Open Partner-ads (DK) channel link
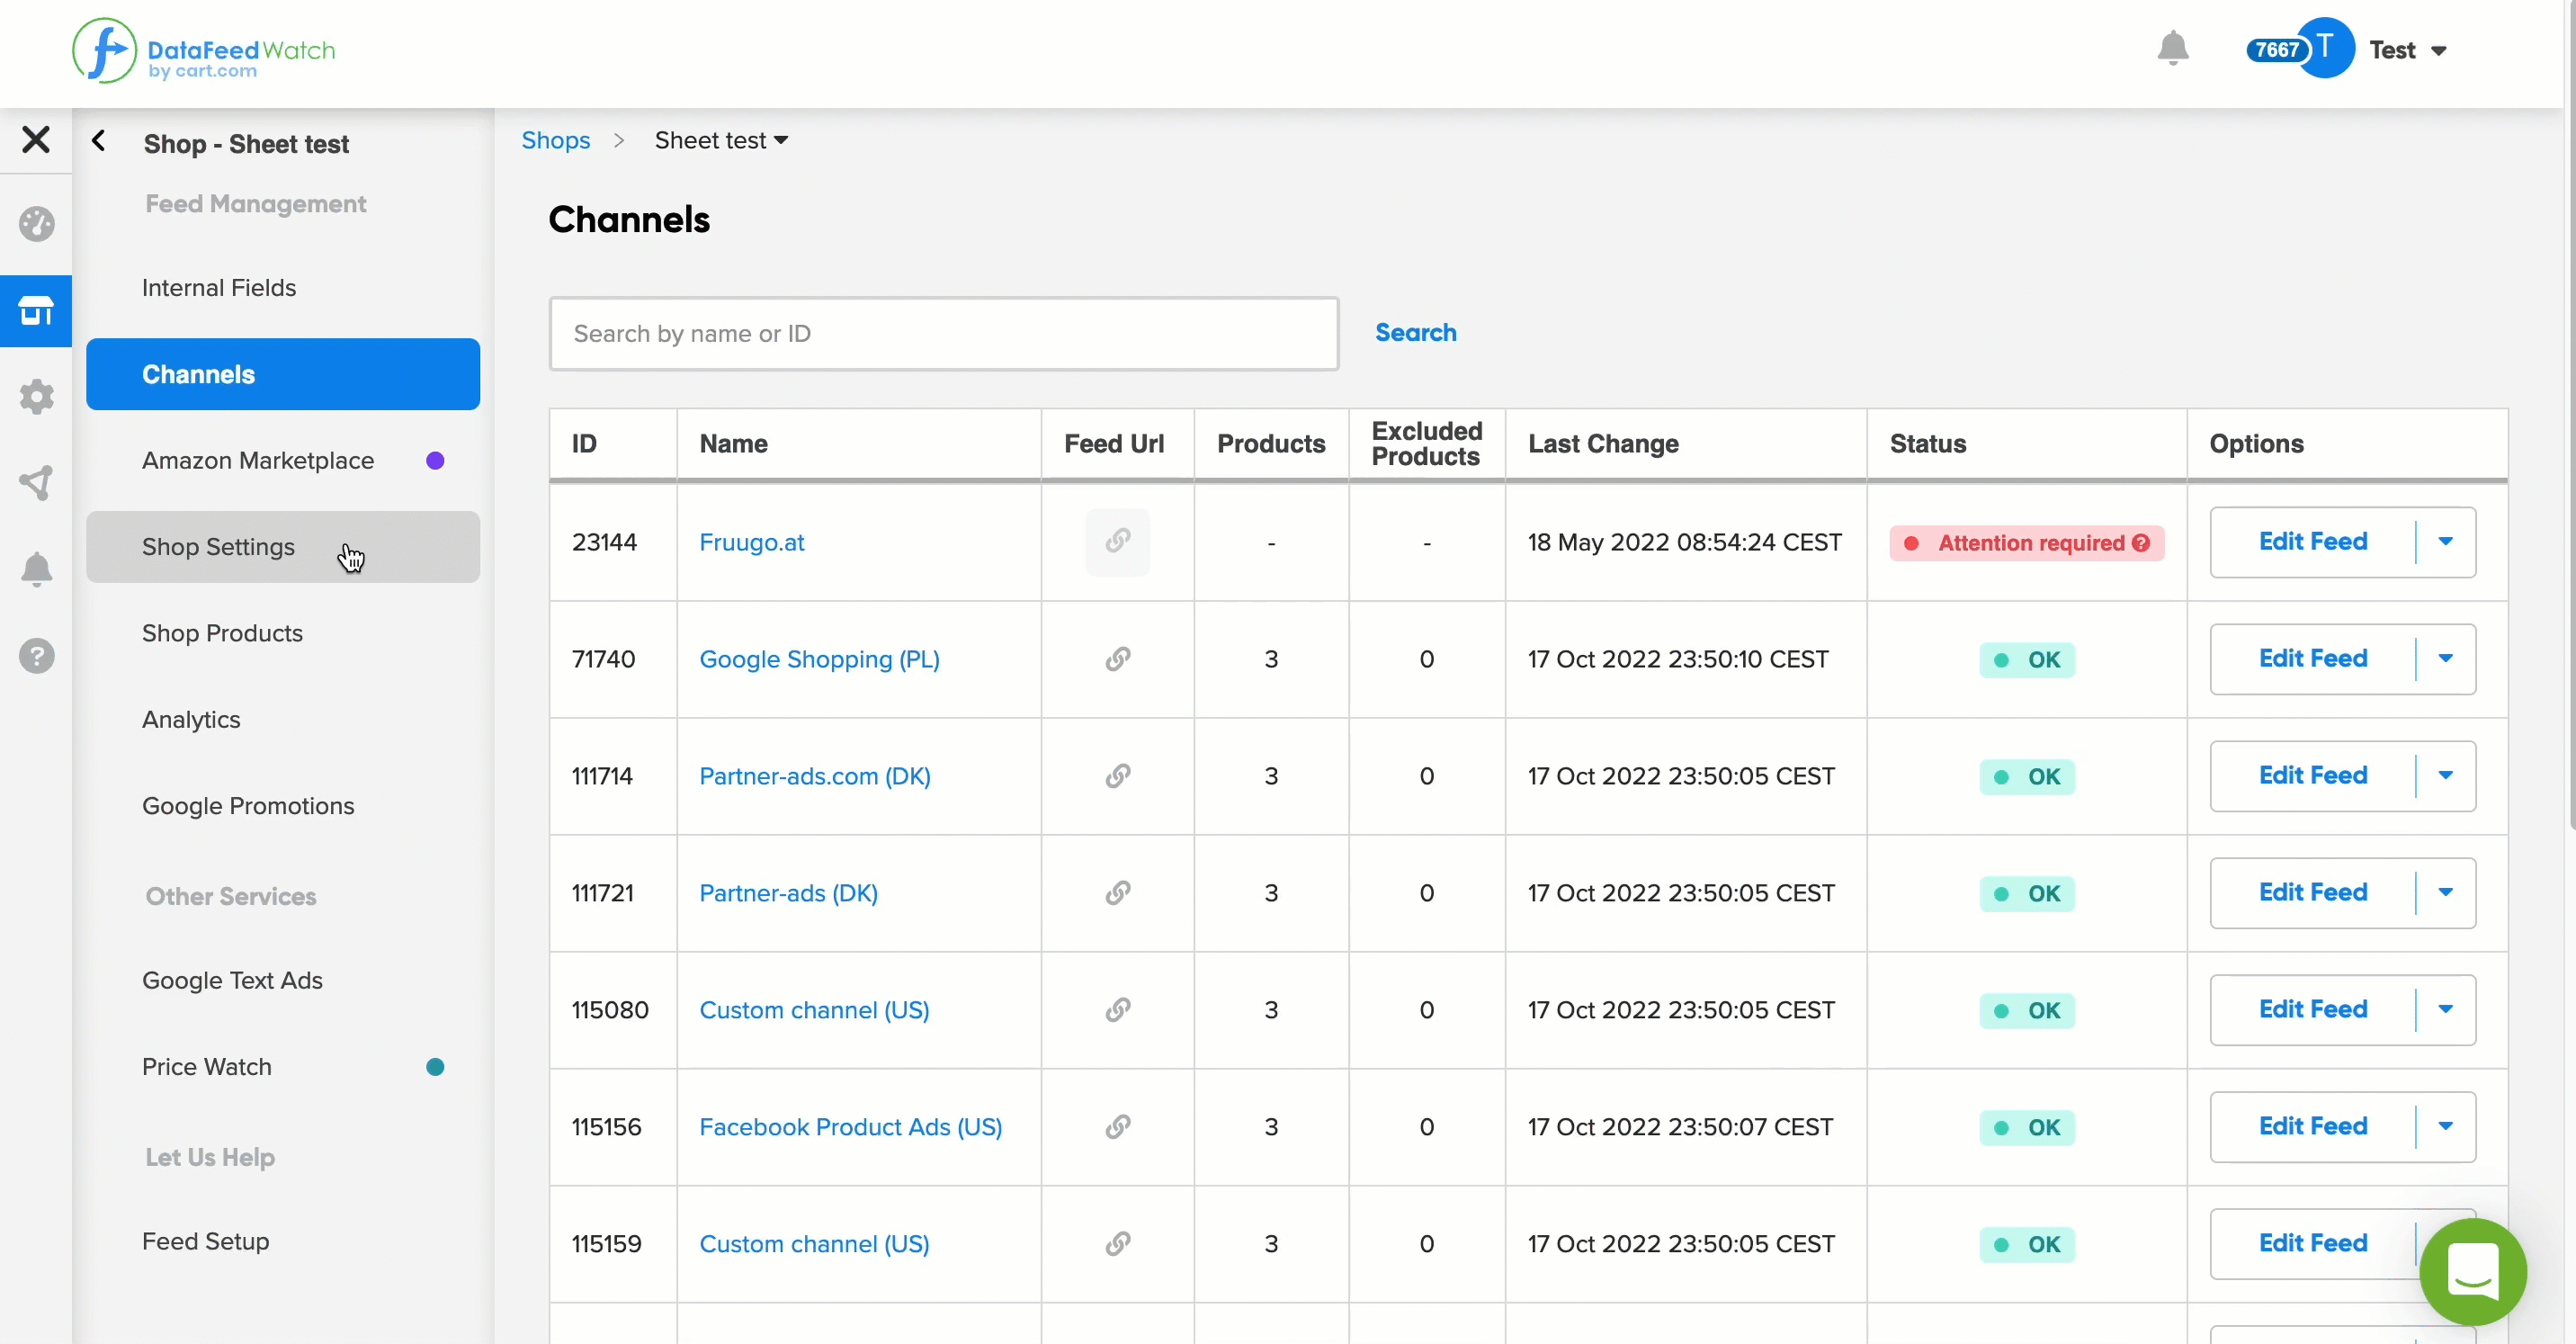This screenshot has width=2576, height=1344. 789,893
